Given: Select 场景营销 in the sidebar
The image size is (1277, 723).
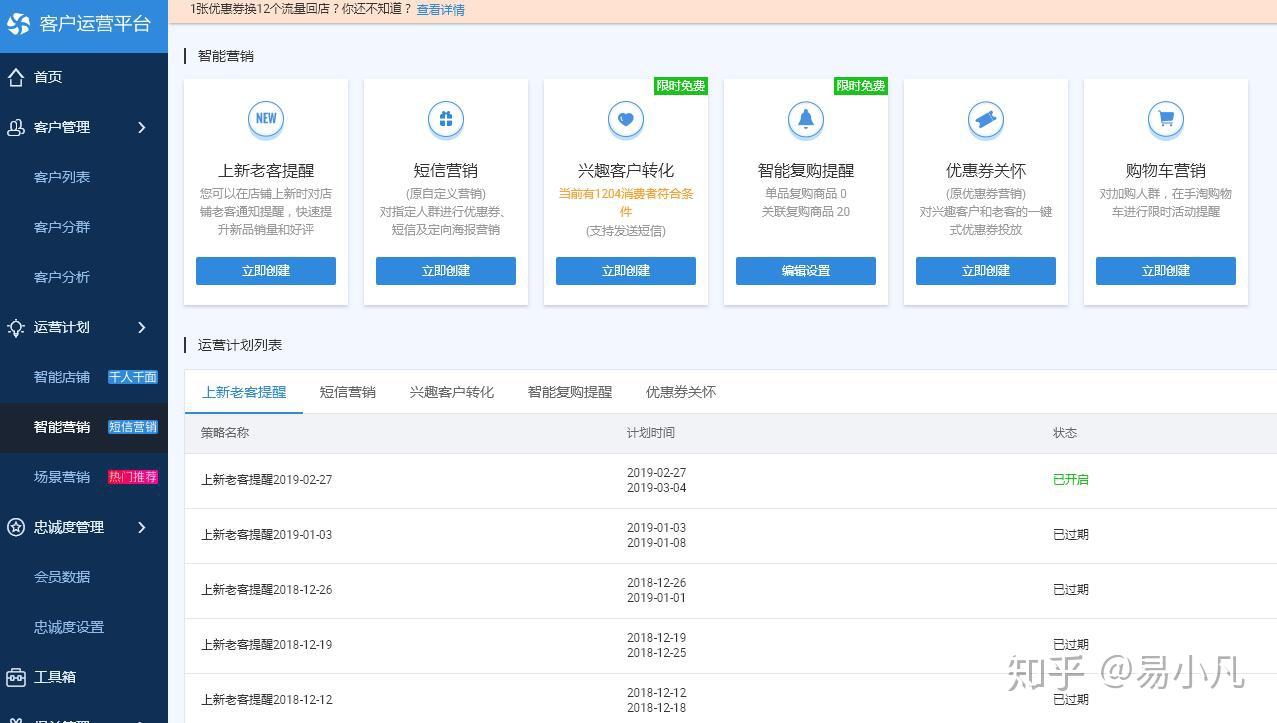Looking at the screenshot, I should click(62, 477).
